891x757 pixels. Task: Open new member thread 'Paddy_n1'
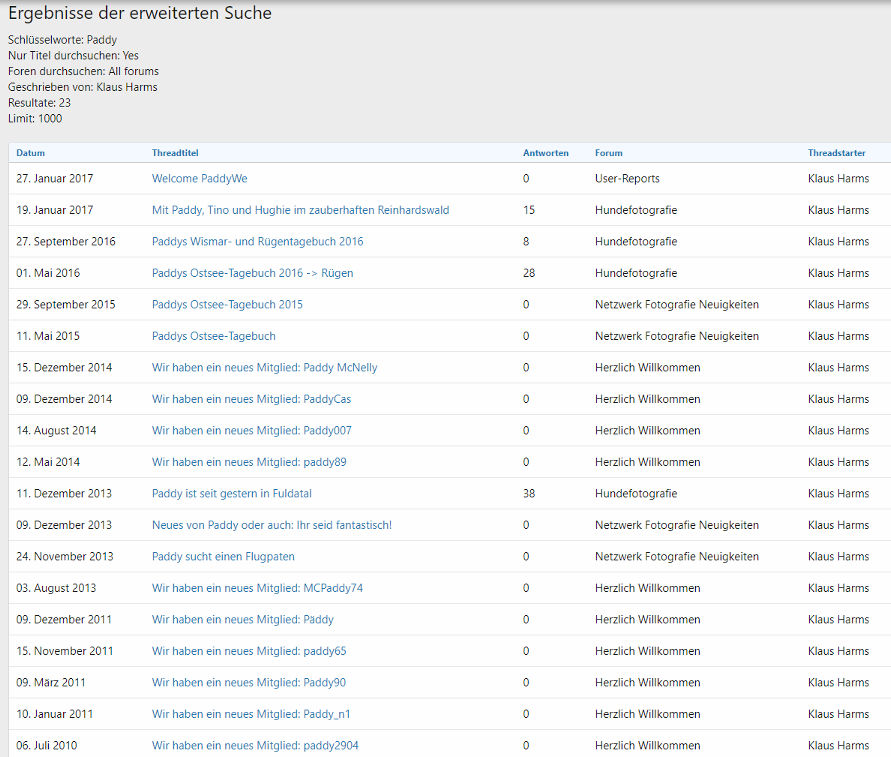click(x=251, y=714)
